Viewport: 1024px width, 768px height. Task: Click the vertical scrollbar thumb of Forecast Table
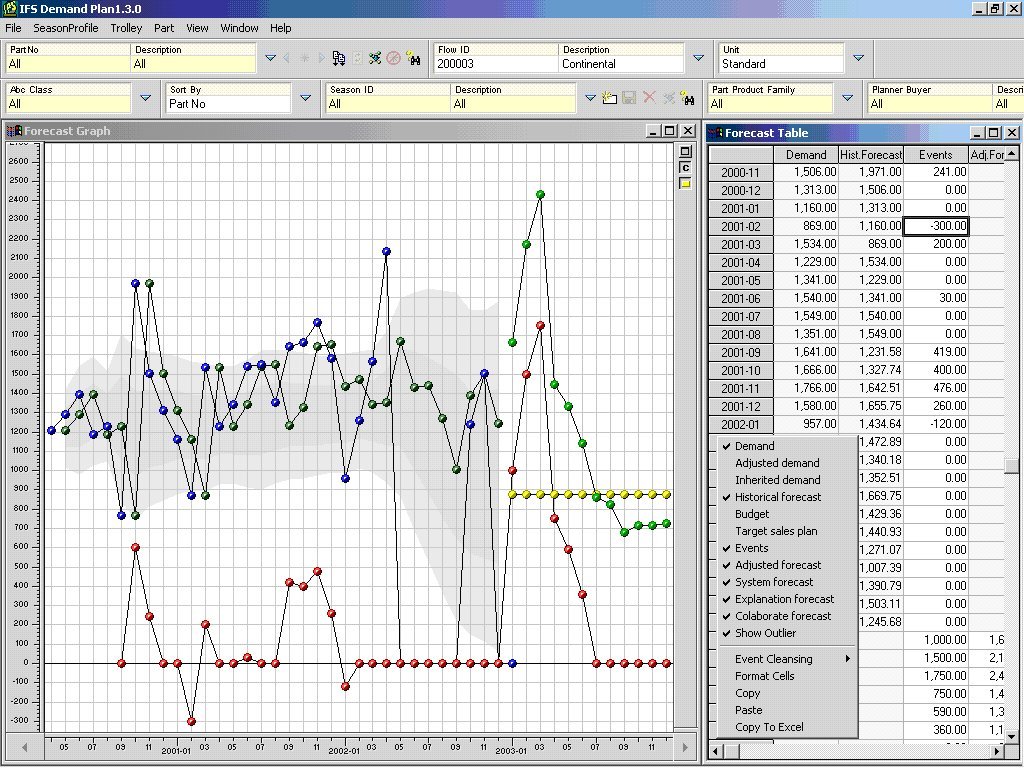click(x=1011, y=466)
